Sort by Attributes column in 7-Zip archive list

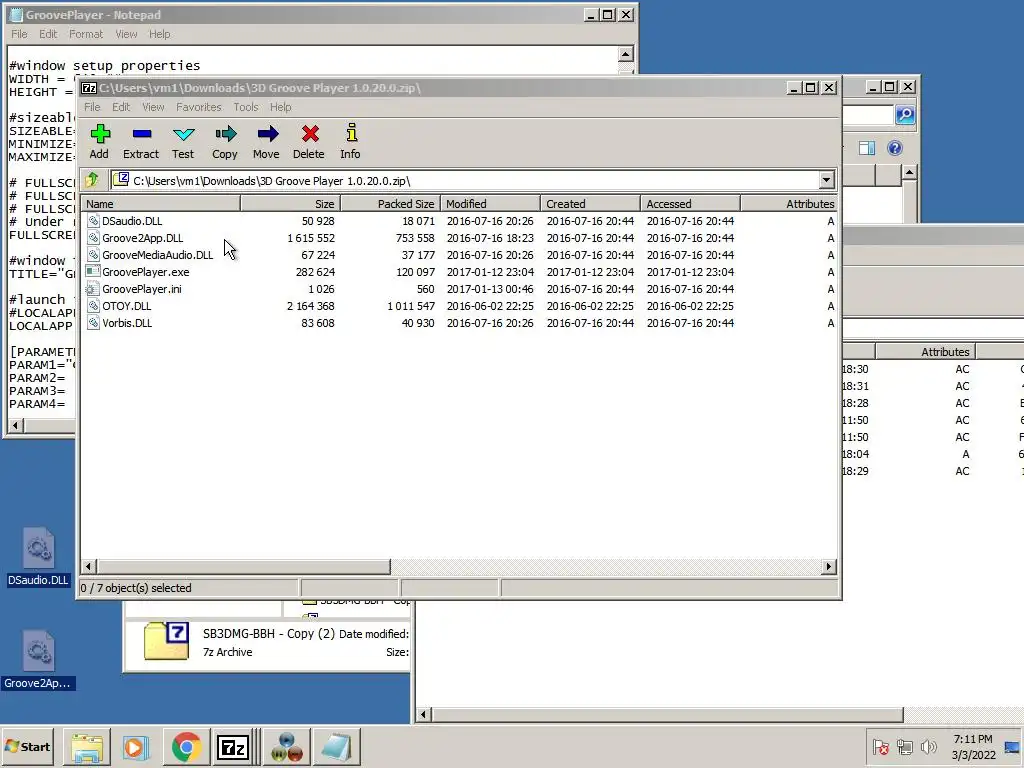pos(788,204)
